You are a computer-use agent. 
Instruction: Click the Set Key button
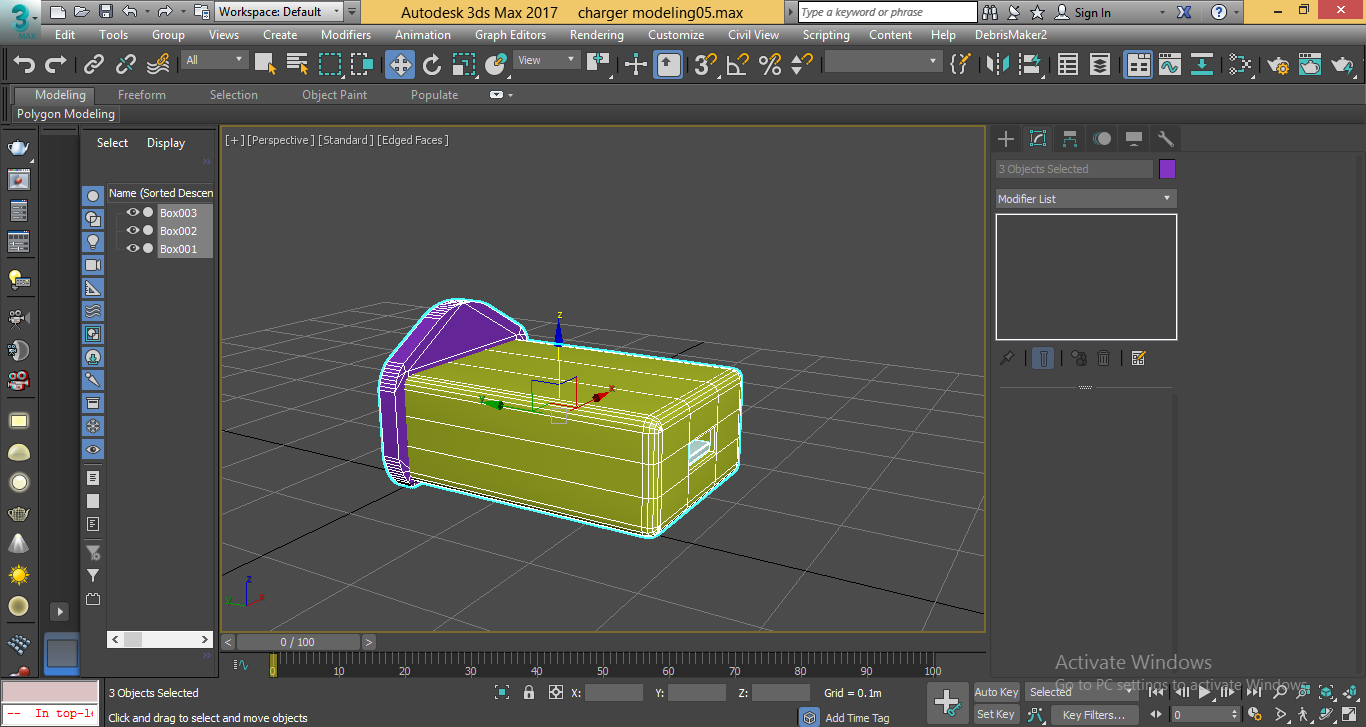pyautogui.click(x=996, y=714)
